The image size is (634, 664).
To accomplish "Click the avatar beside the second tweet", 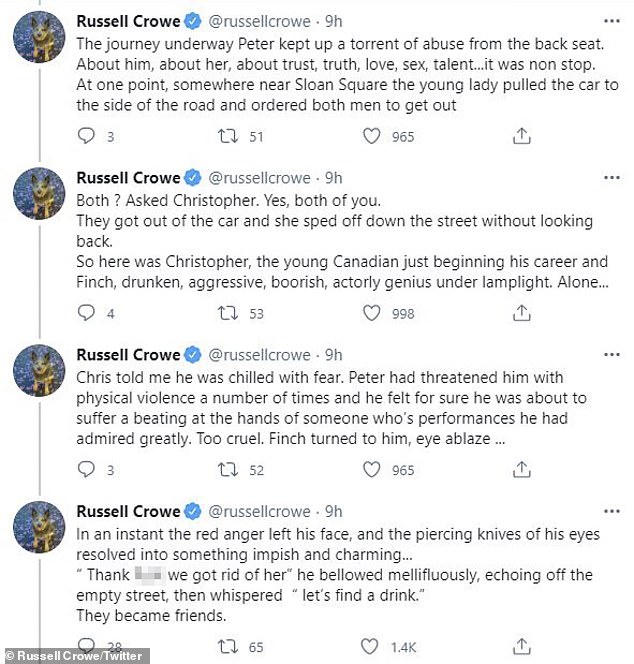I will pyautogui.click(x=40, y=201).
